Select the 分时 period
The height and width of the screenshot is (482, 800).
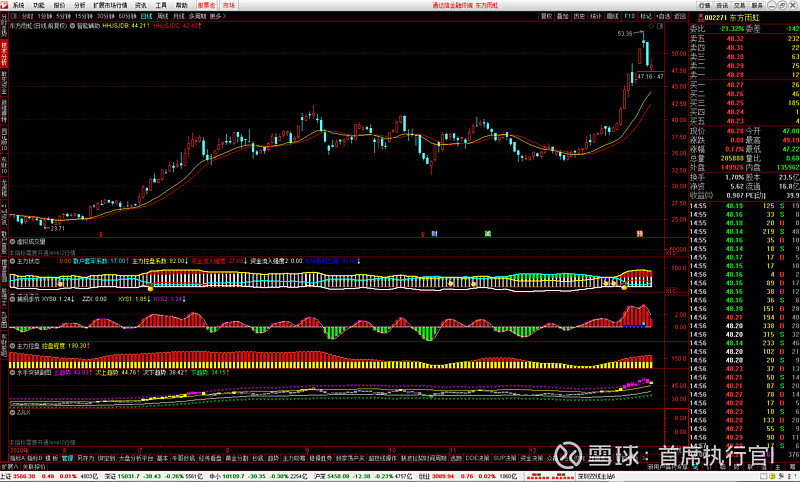click(27, 16)
